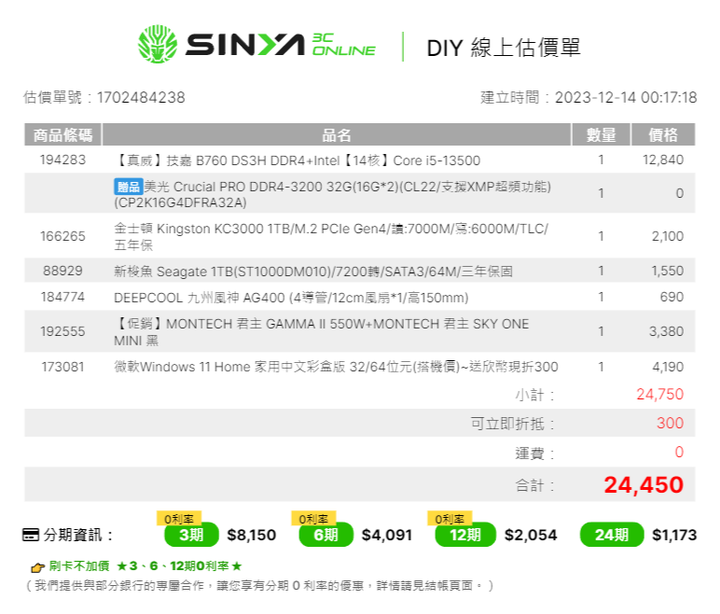
Task: Select the 12期 installment badge
Action: [x=466, y=535]
